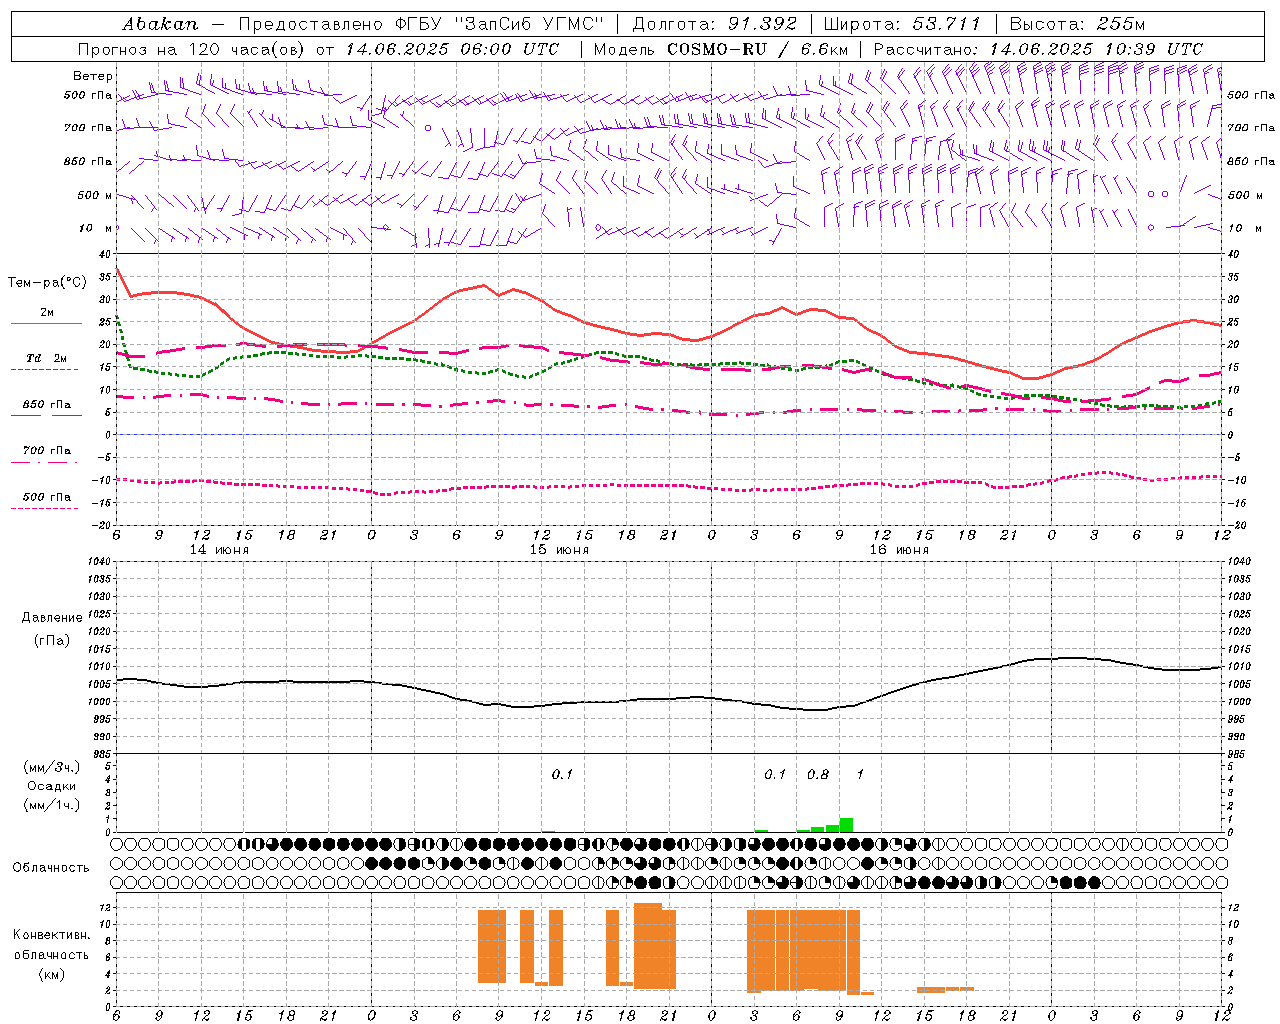Click the (км) unit label

tap(51, 974)
